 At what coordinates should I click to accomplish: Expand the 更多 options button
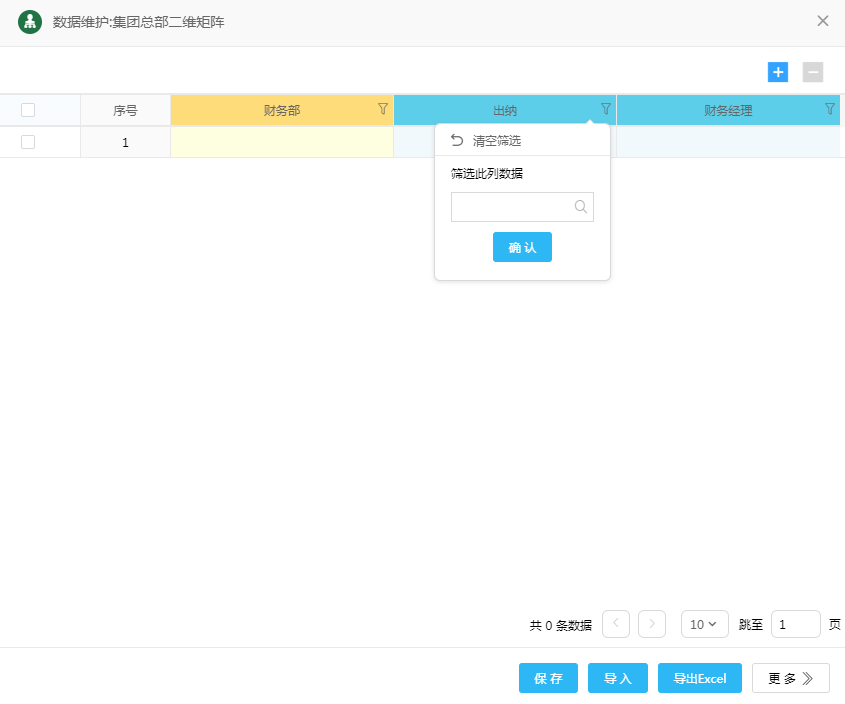[791, 678]
